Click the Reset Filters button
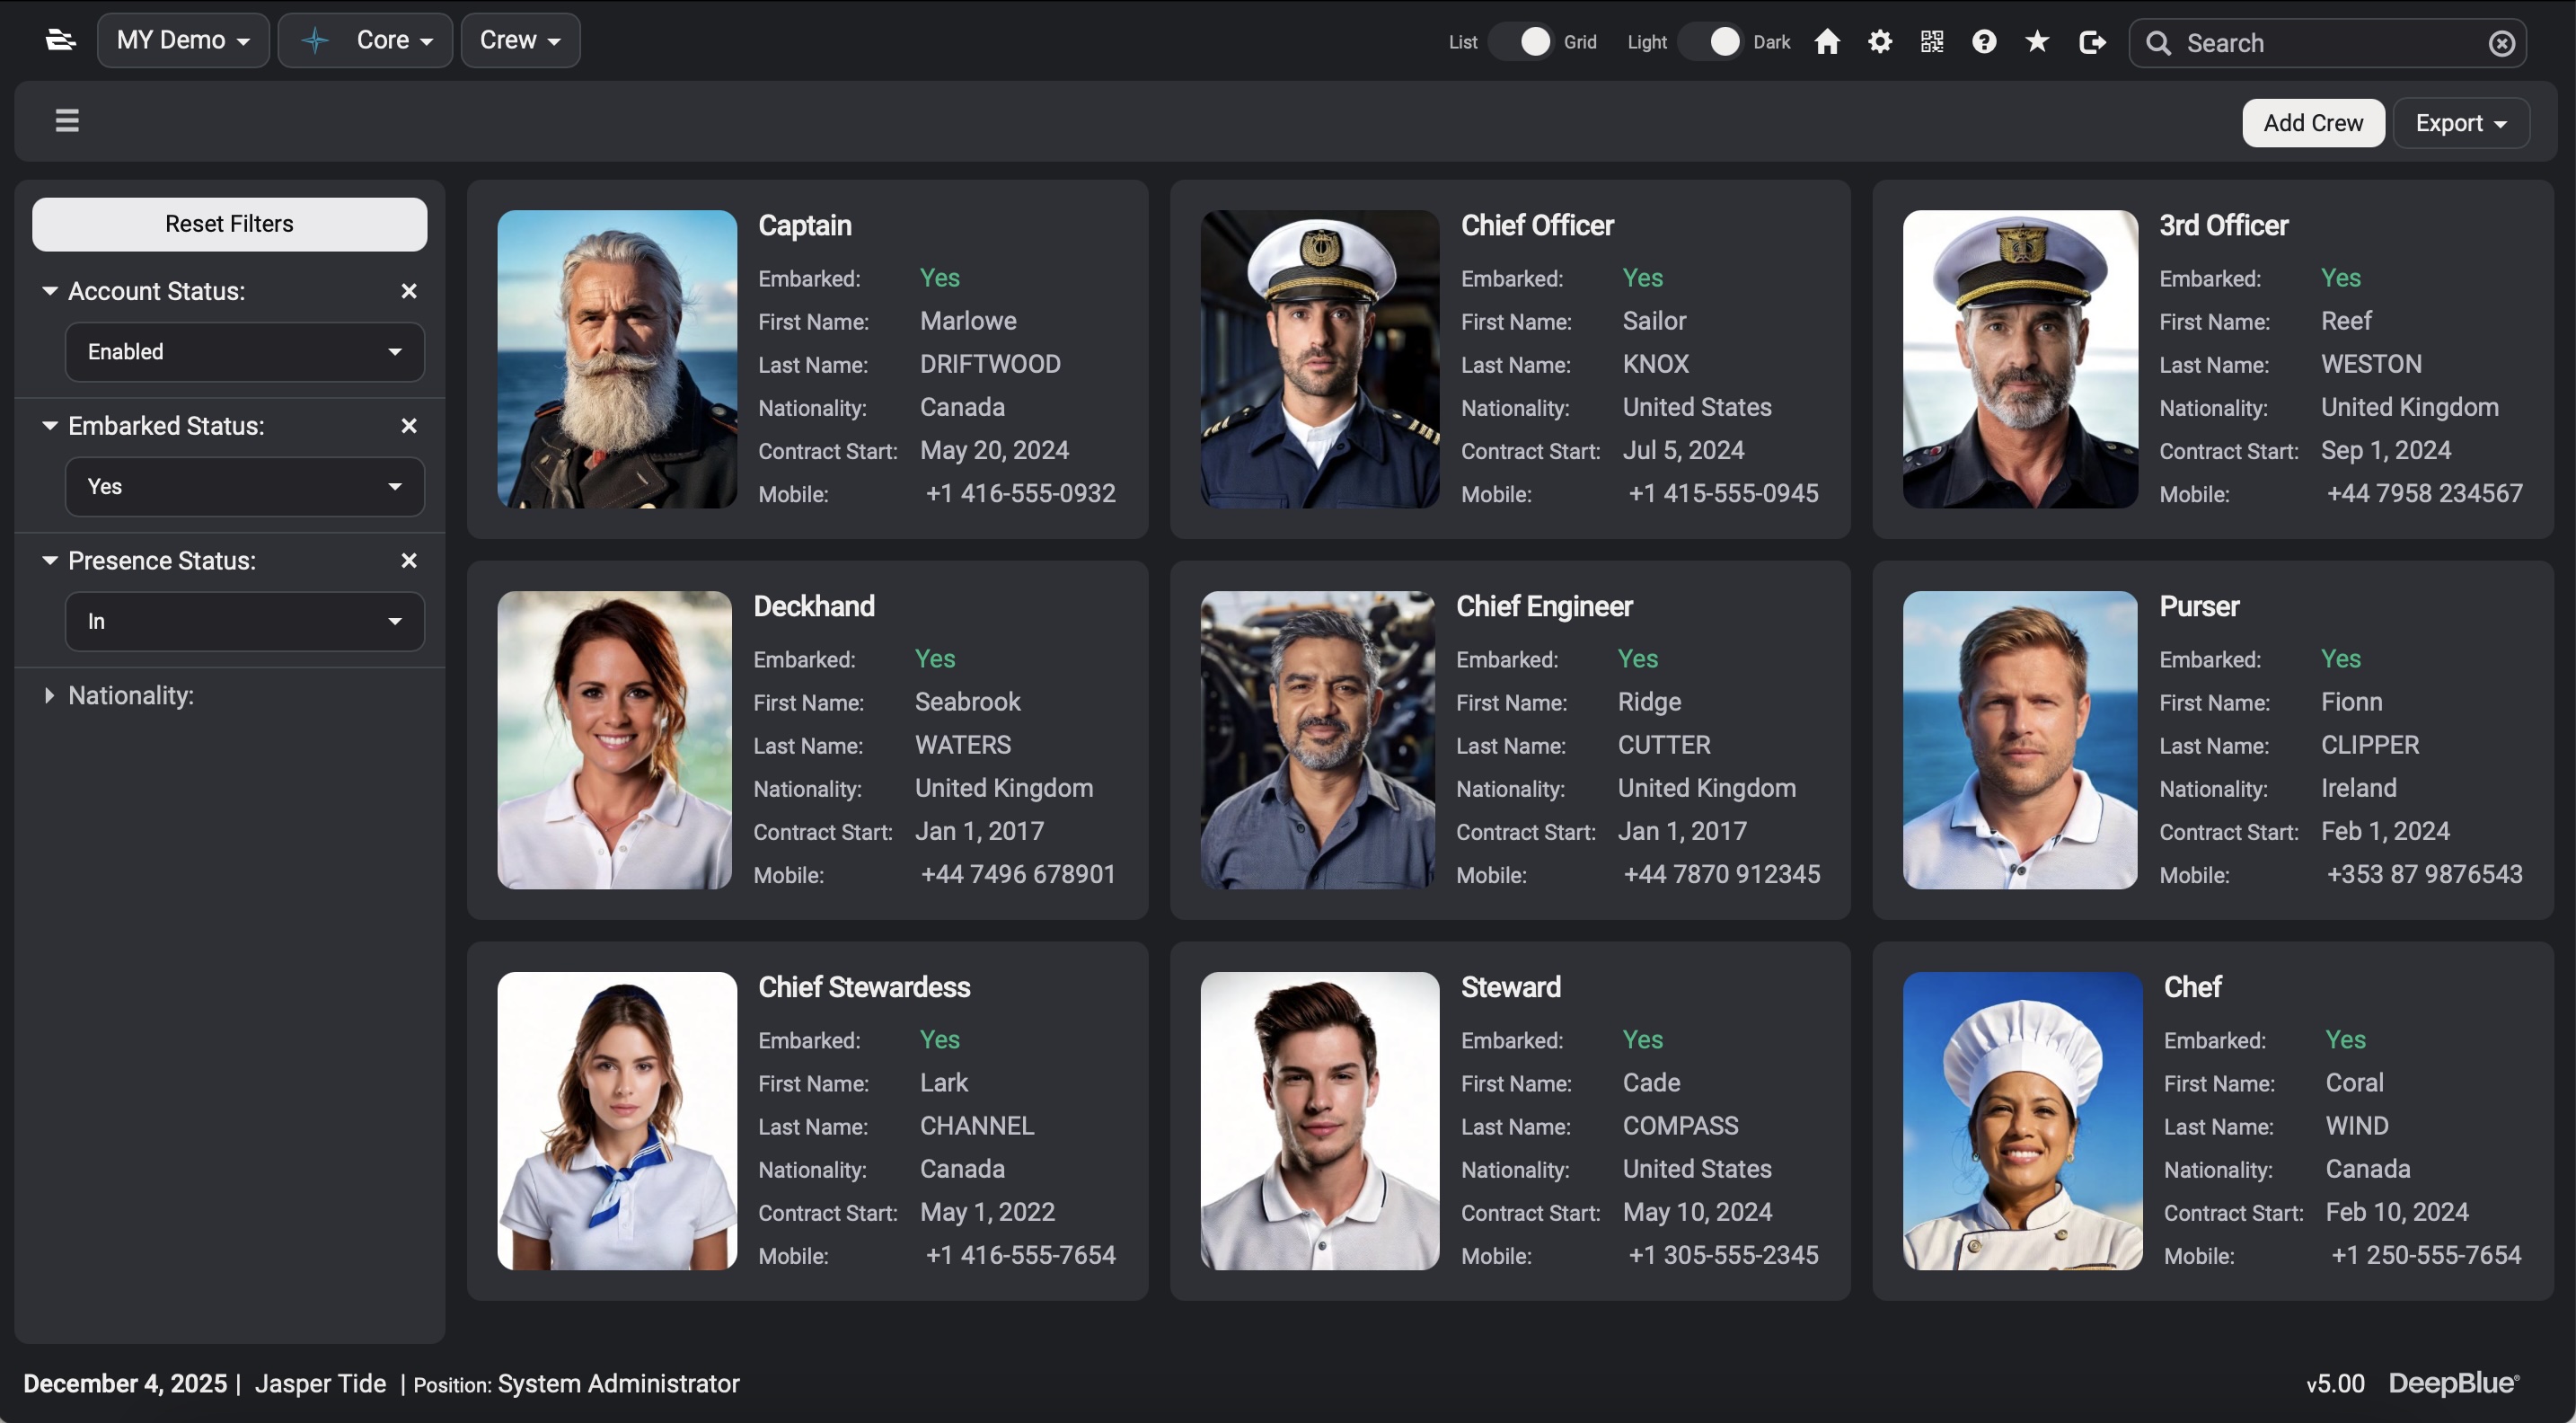This screenshot has width=2576, height=1423. pyautogui.click(x=229, y=224)
